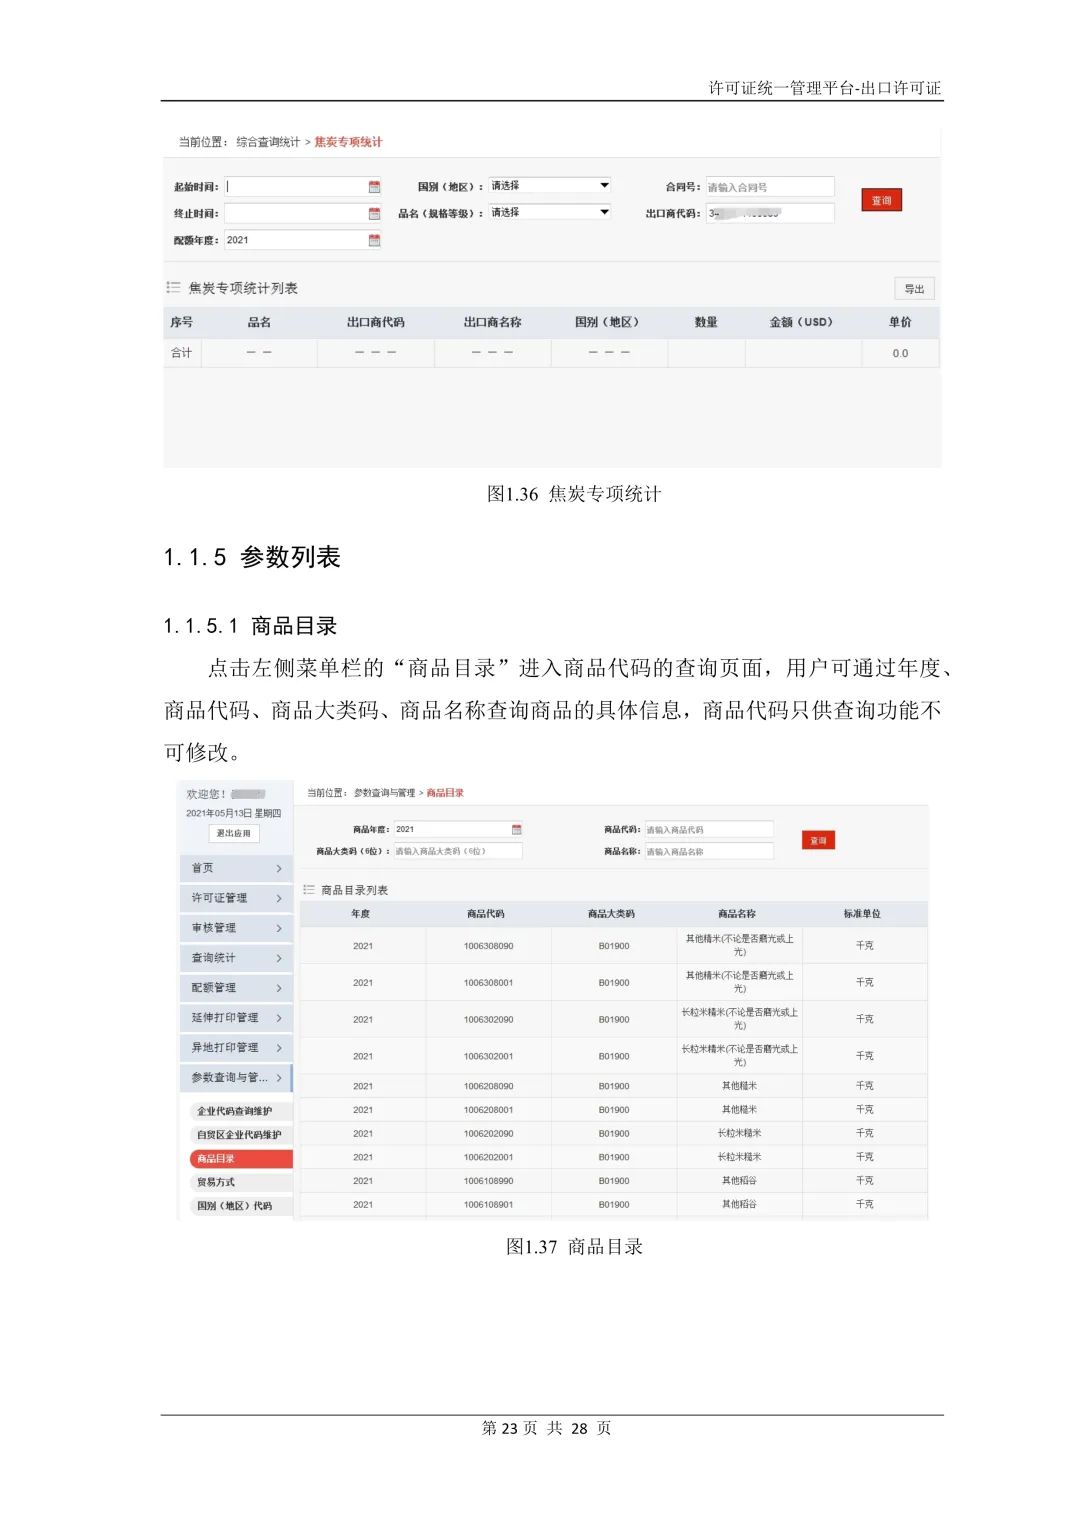
Task: Select product code cell 1006308001
Action: coord(488,983)
